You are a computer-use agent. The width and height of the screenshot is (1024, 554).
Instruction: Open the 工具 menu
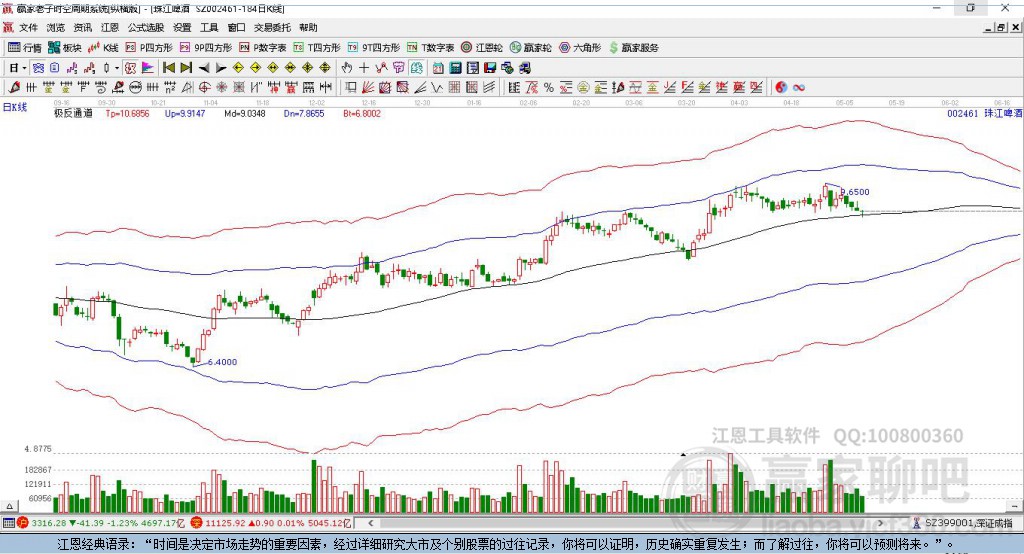click(209, 27)
